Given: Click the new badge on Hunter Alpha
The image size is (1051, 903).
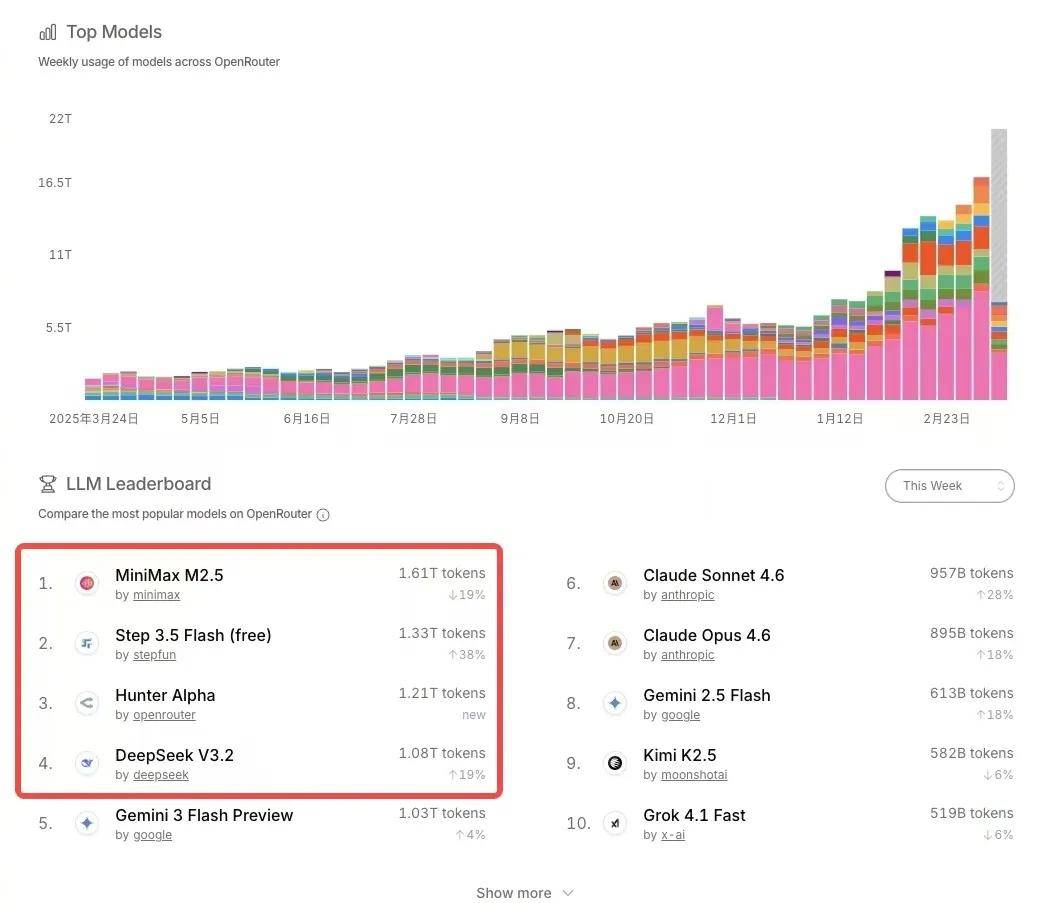Looking at the screenshot, I should (474, 715).
